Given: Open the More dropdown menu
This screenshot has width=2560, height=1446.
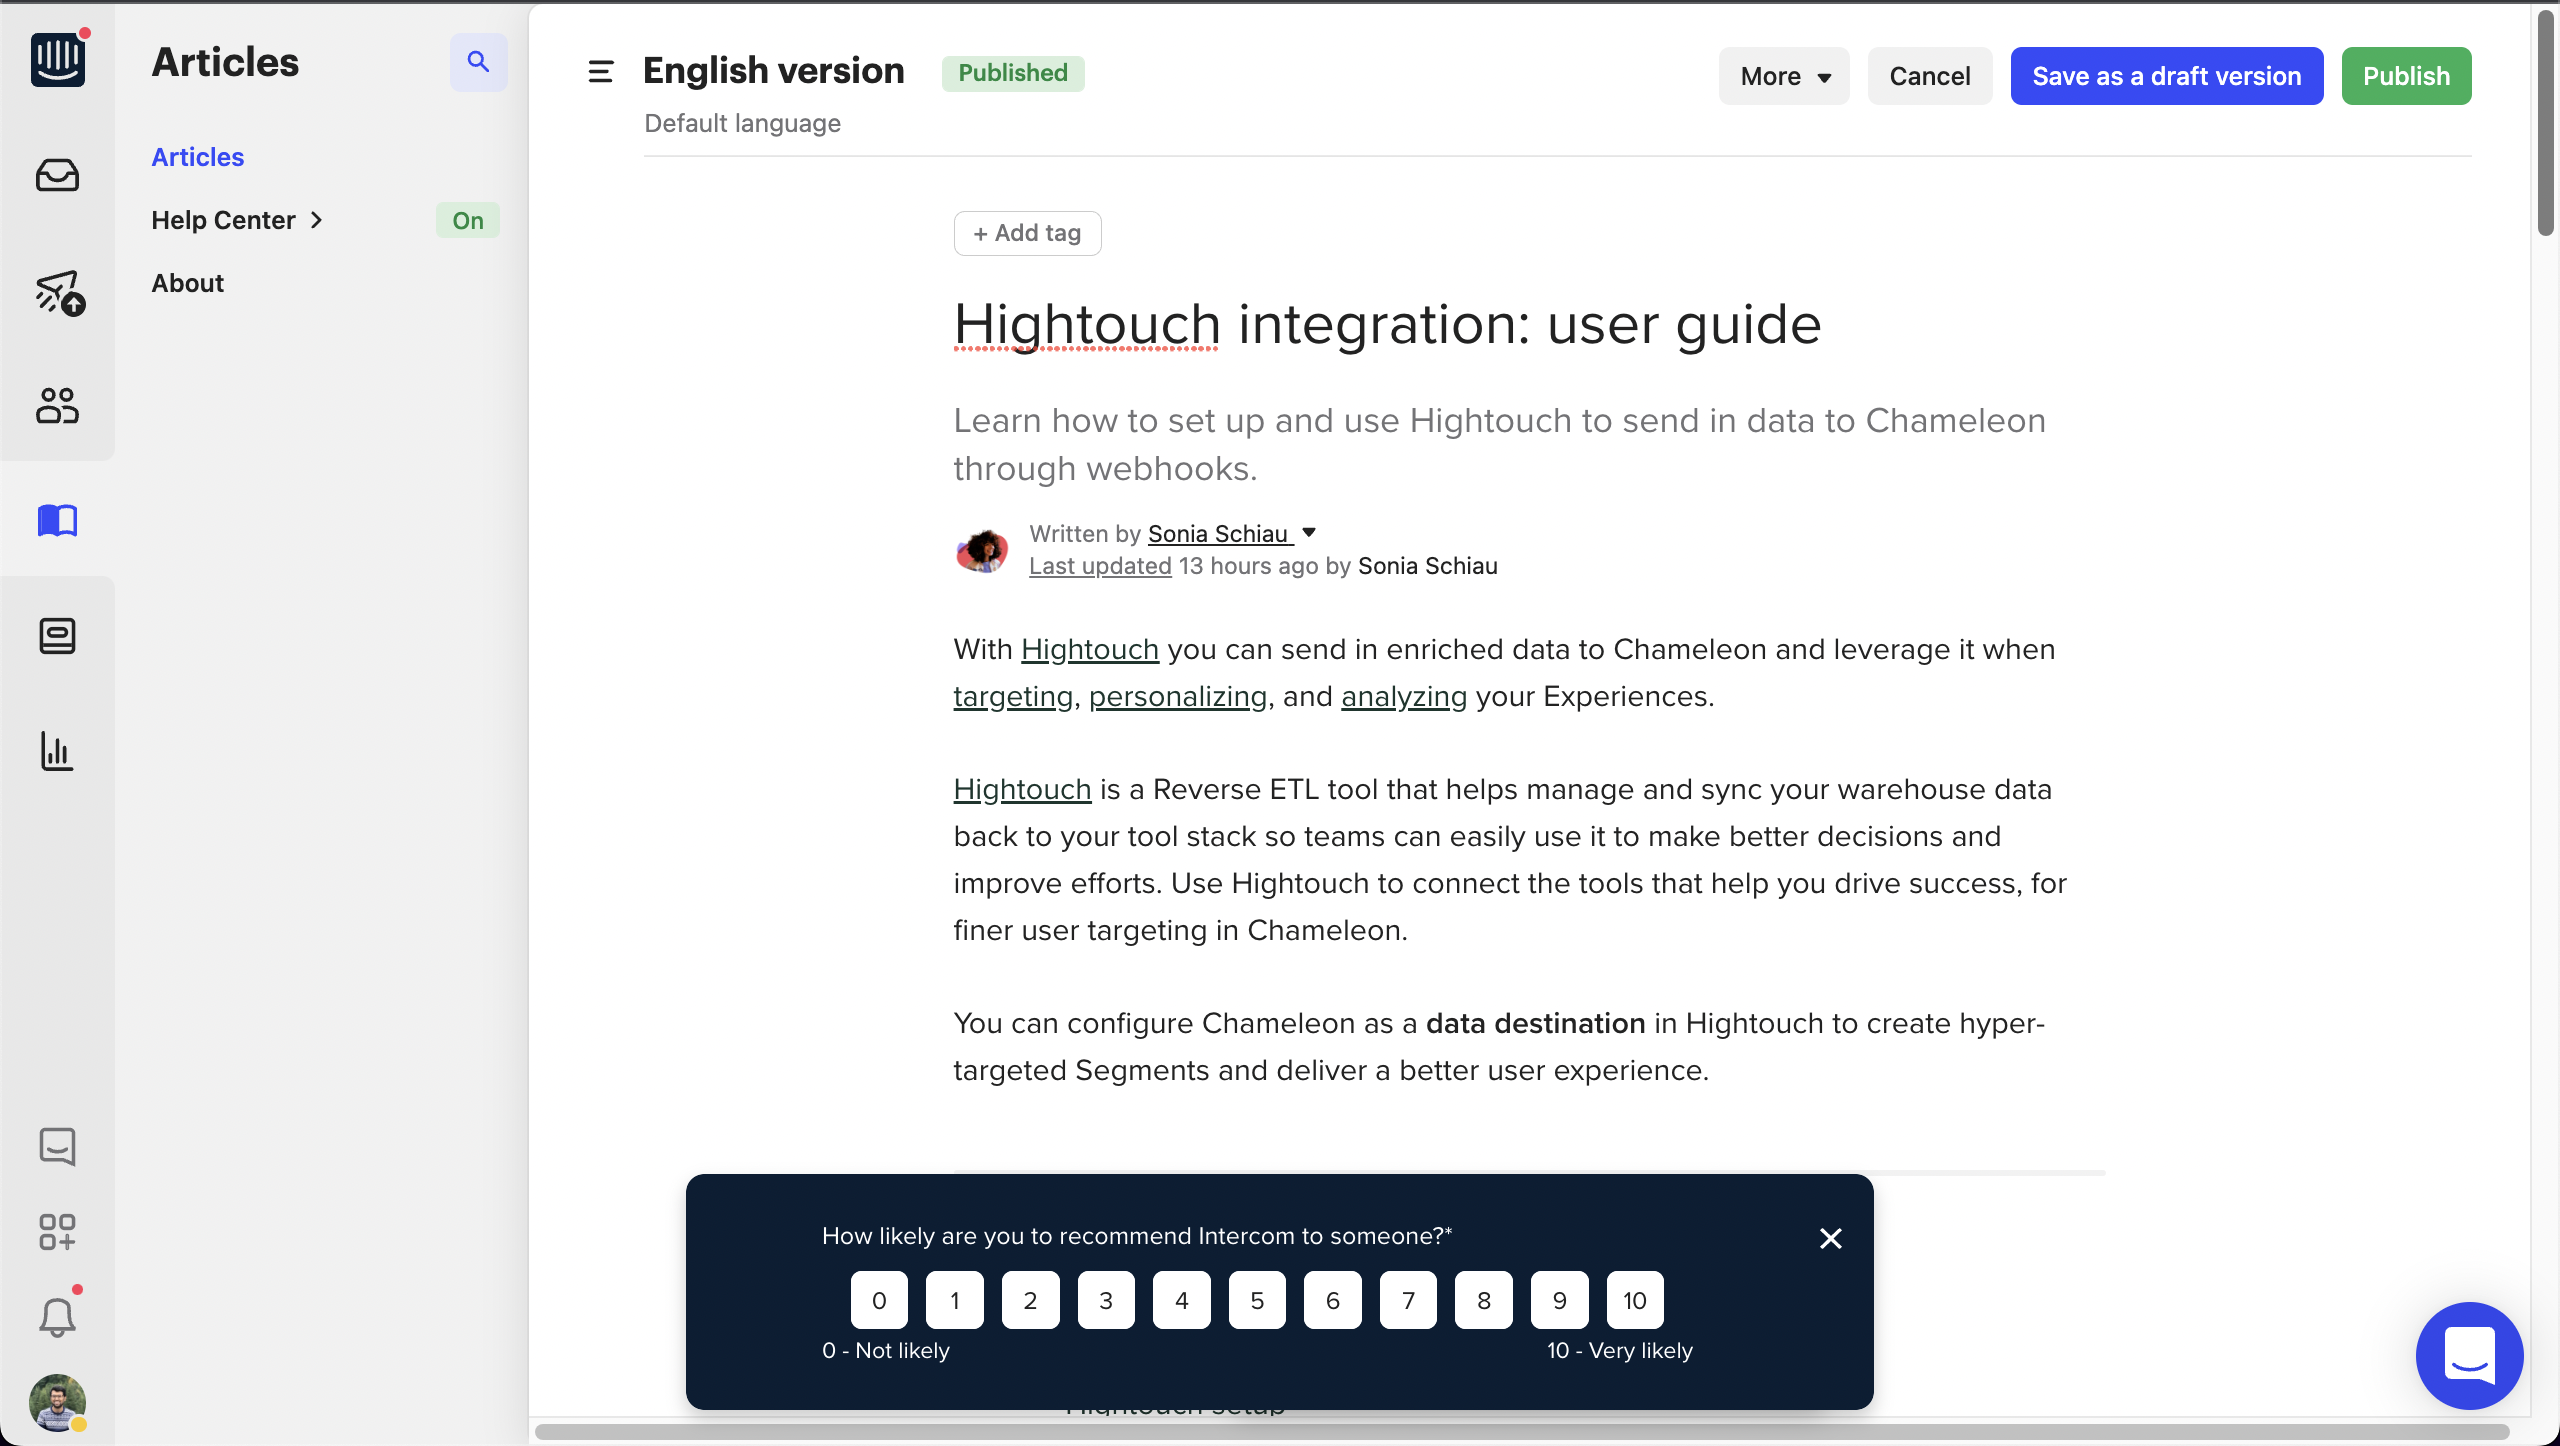Looking at the screenshot, I should click(x=1784, y=76).
